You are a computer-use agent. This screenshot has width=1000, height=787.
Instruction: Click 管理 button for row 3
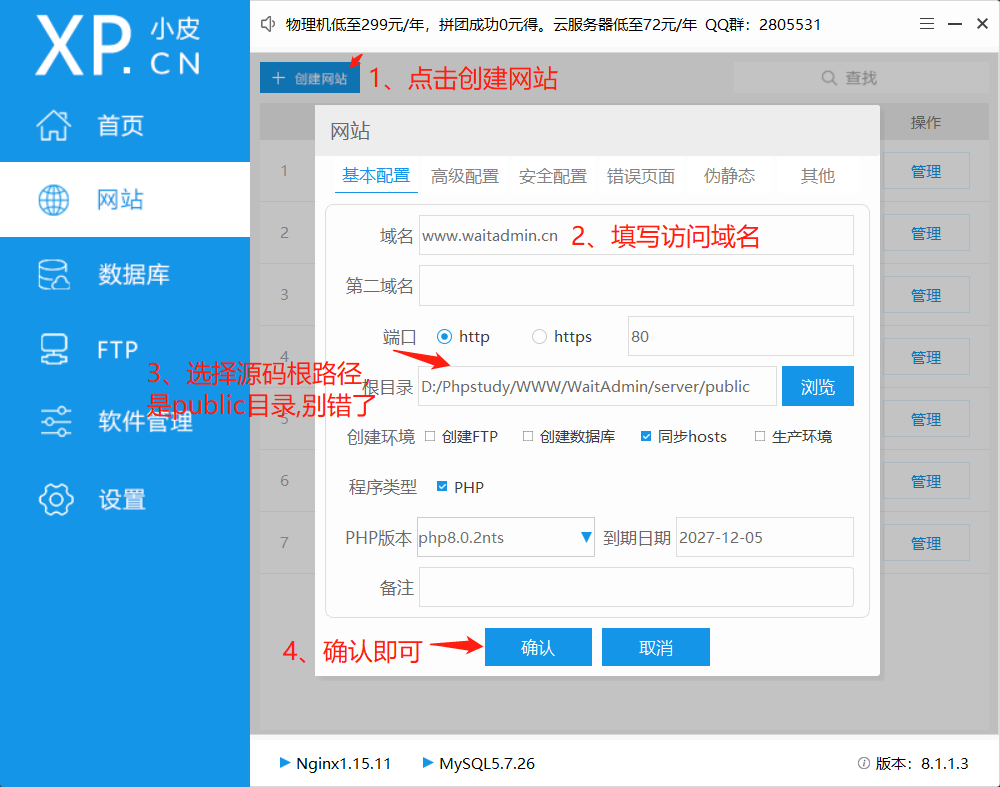[x=926, y=295]
